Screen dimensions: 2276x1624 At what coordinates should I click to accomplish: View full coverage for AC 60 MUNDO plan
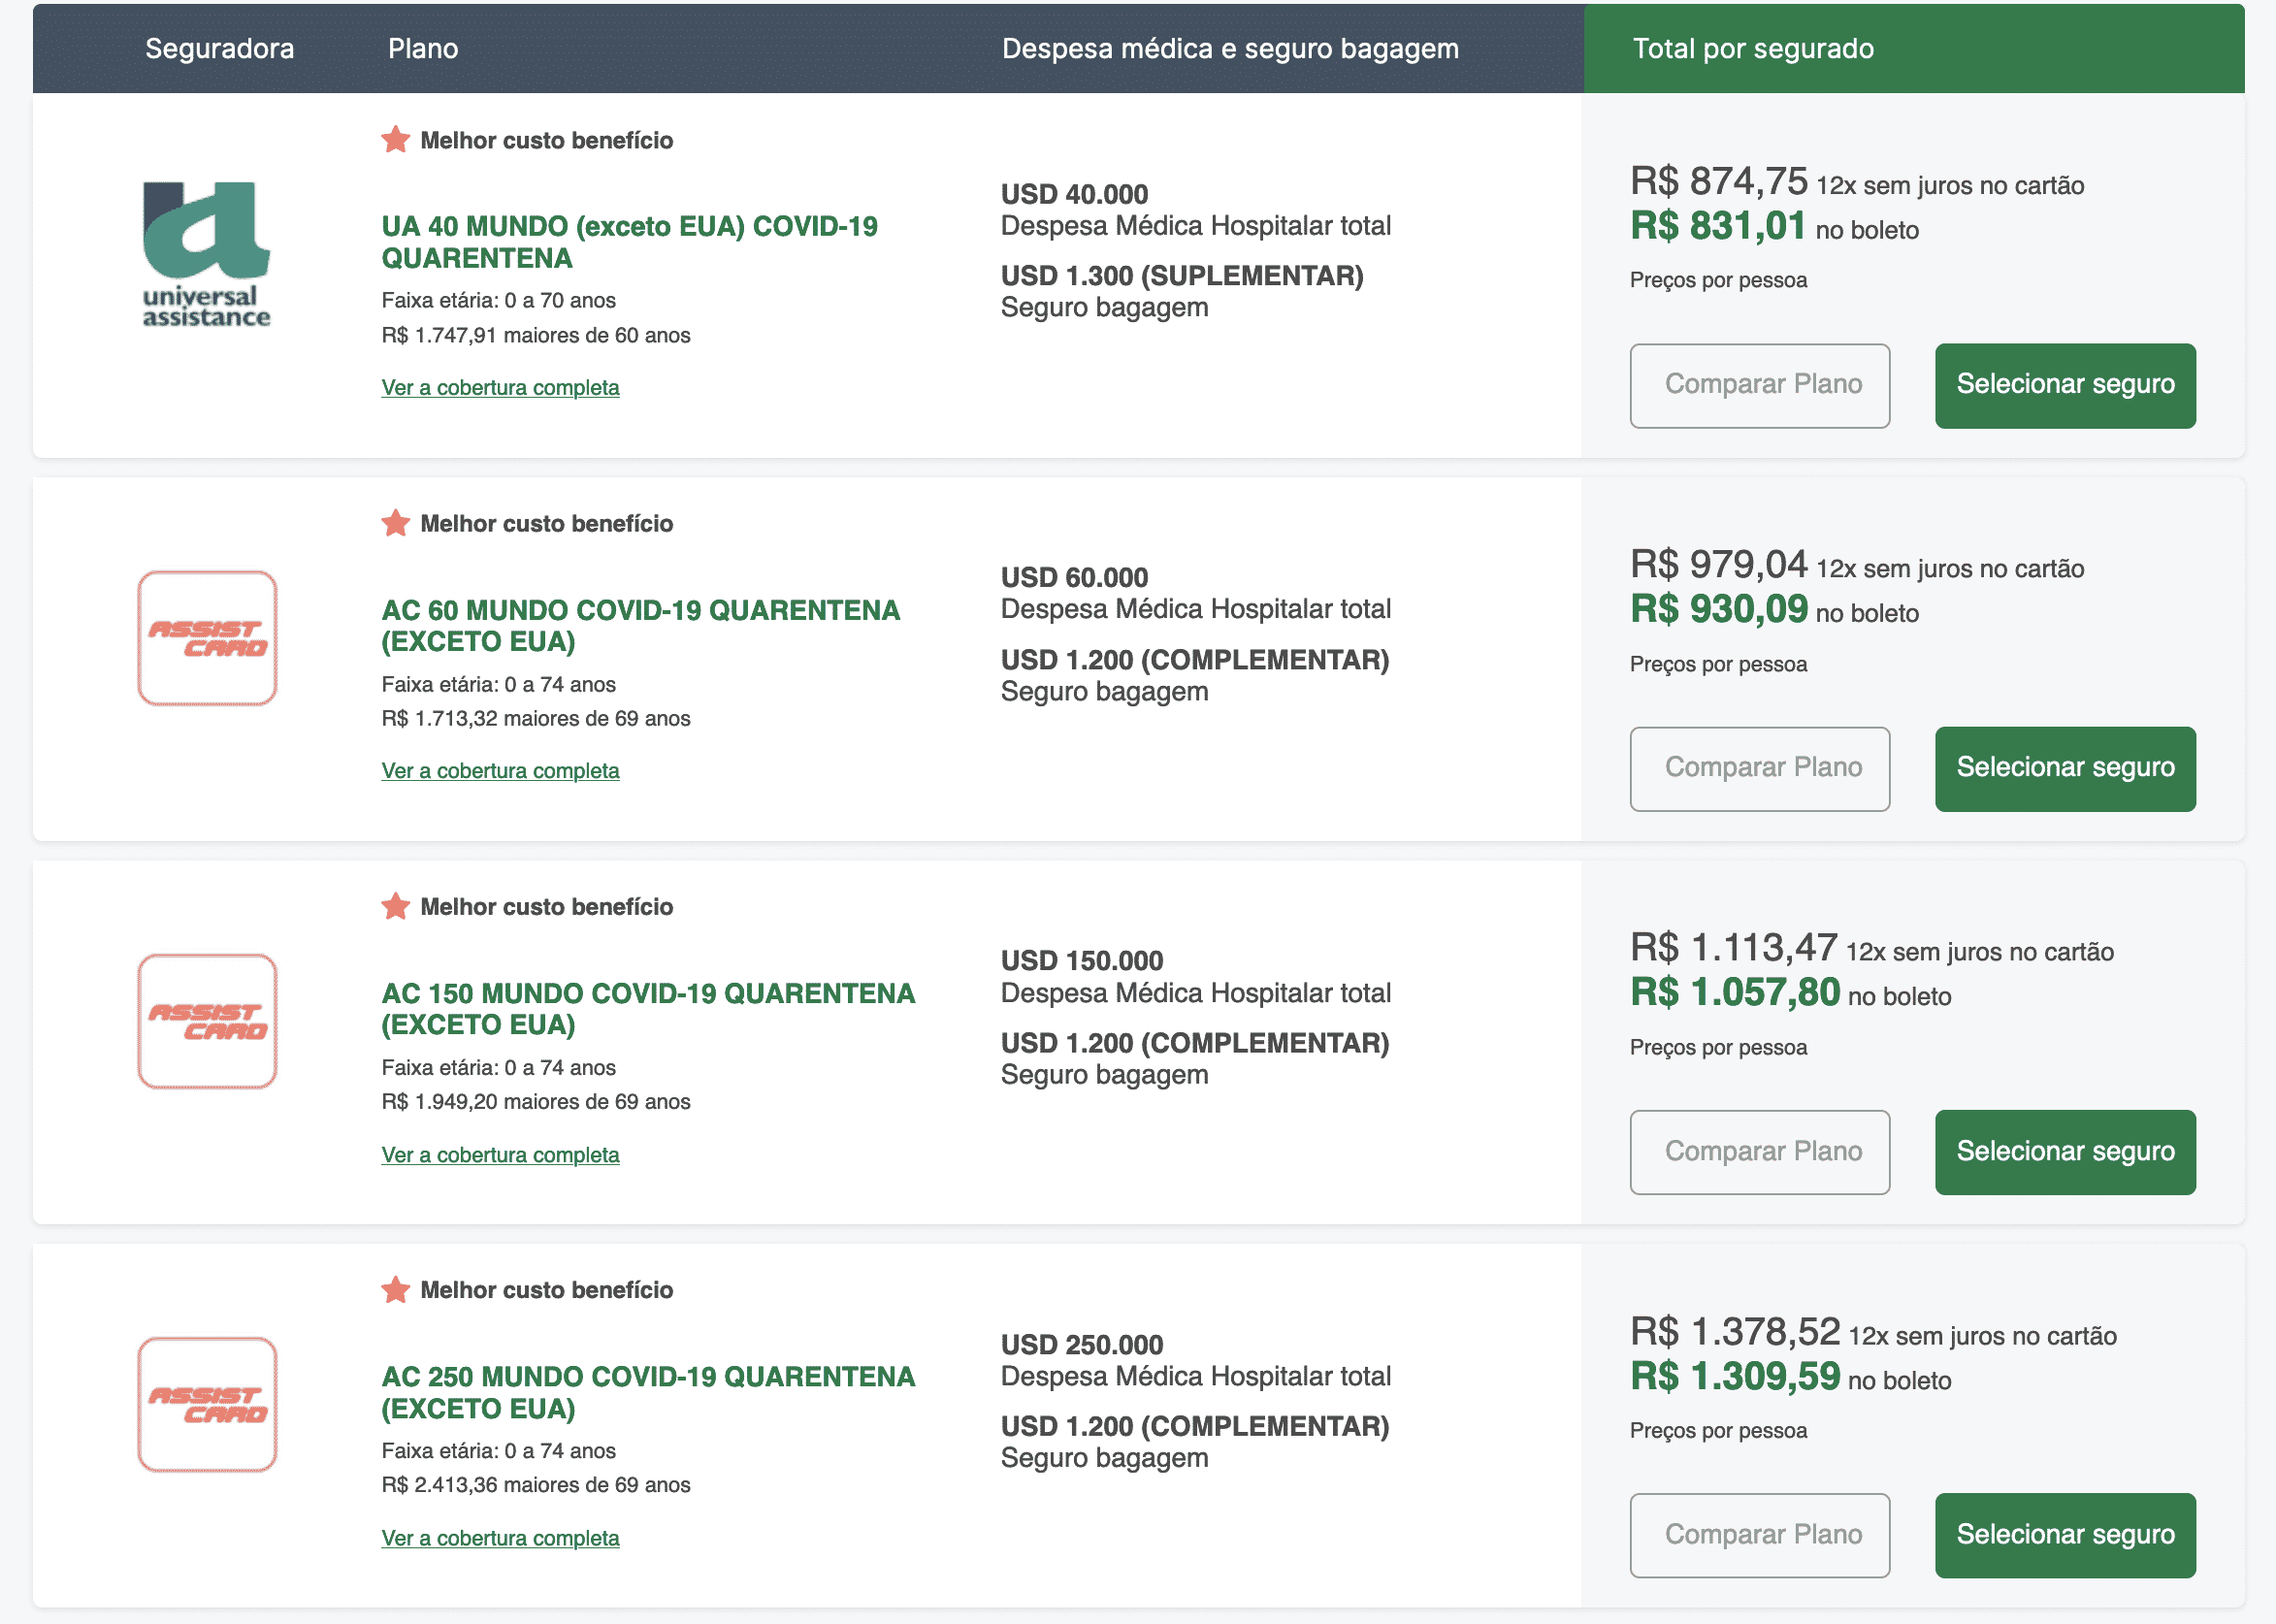click(500, 770)
